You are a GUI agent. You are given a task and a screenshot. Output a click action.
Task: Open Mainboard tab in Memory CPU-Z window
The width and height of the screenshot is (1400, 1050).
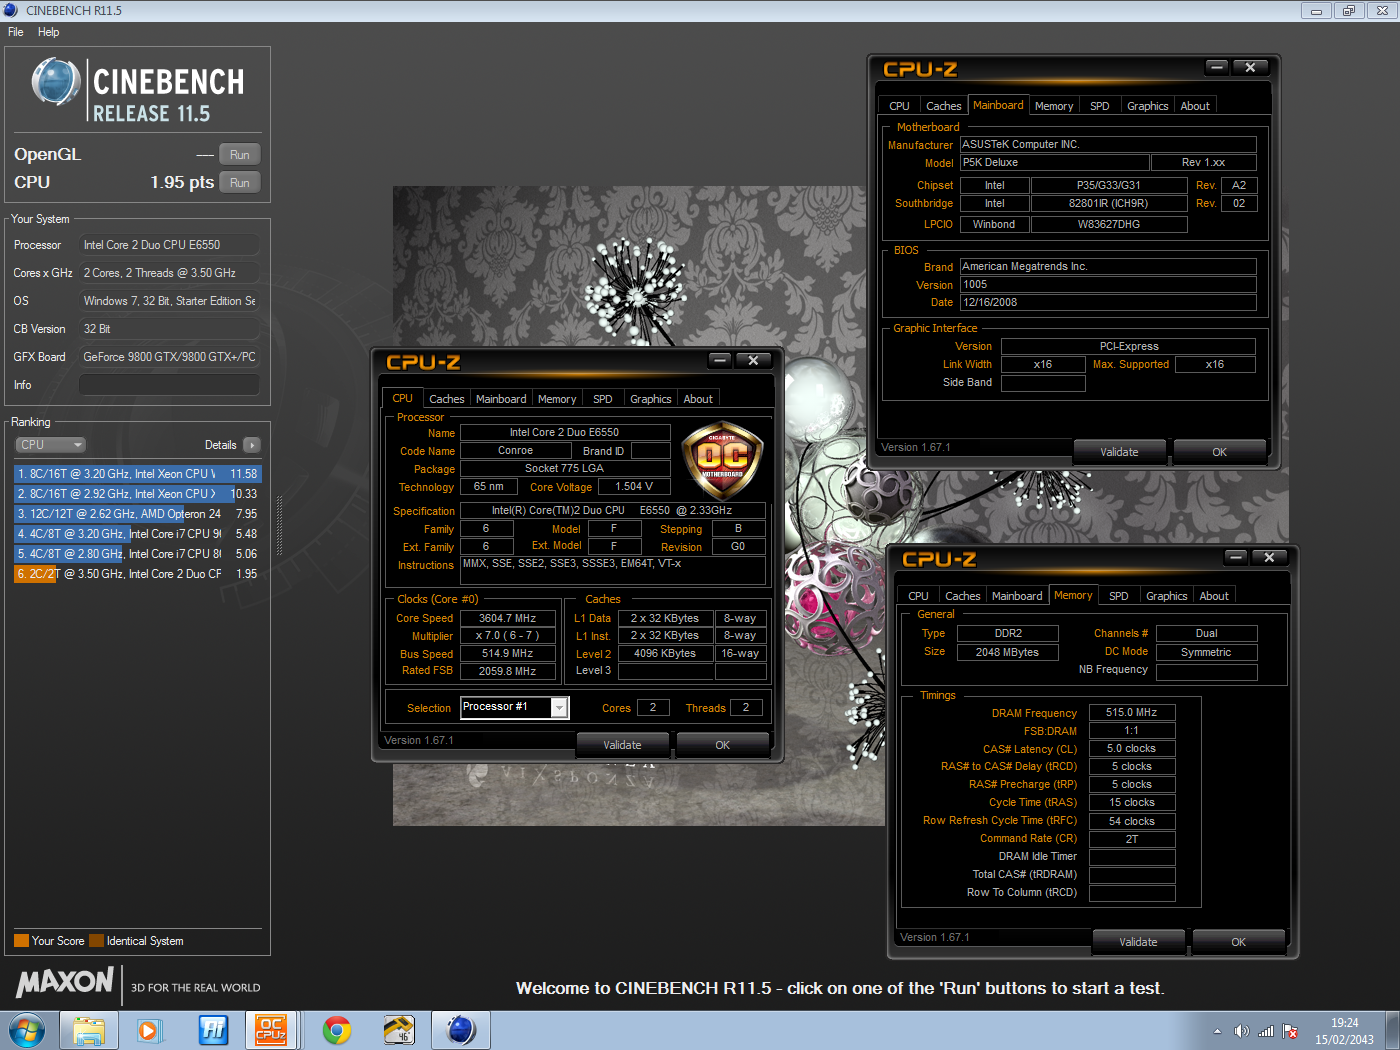pos(1017,596)
